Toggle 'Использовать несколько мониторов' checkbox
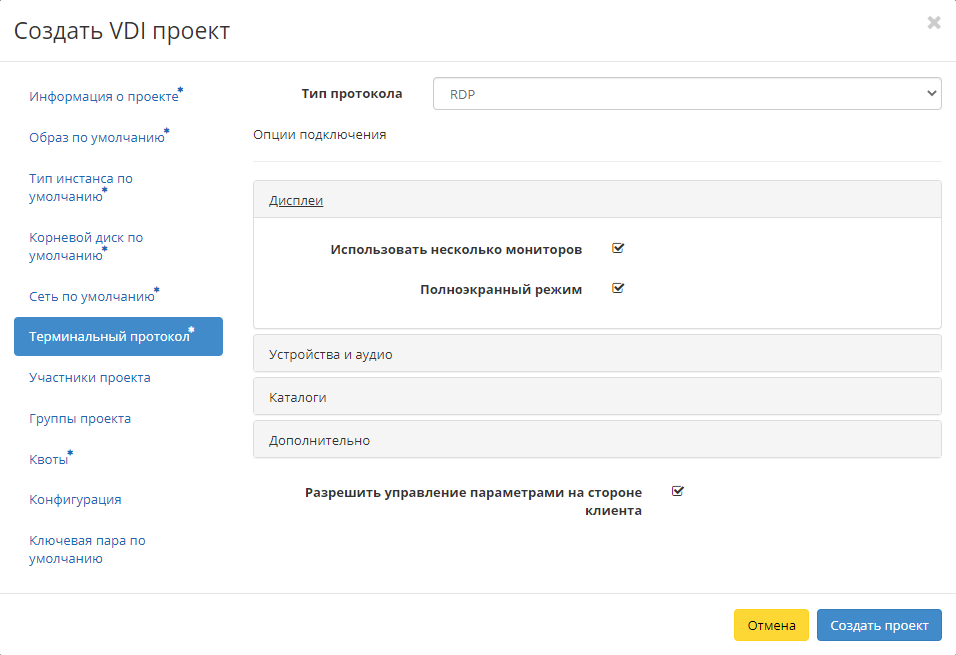 pyautogui.click(x=618, y=249)
